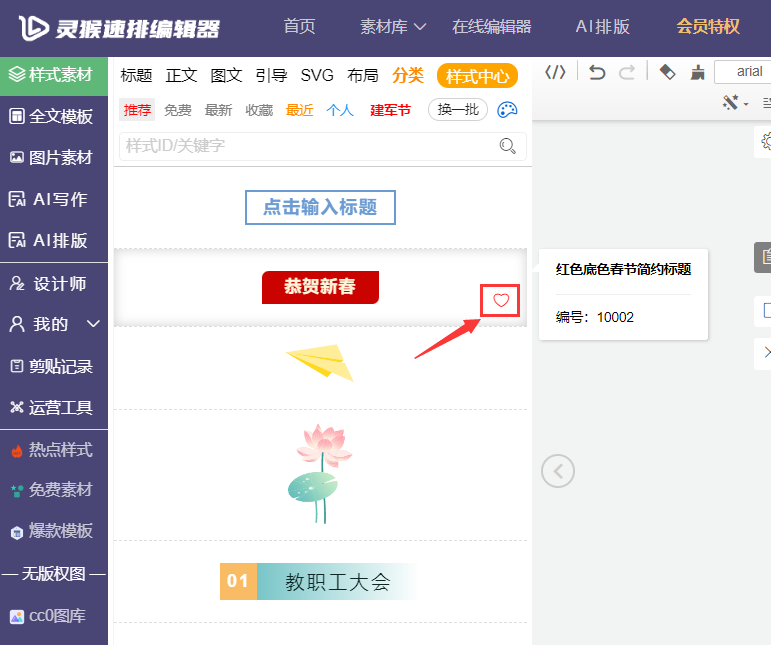Filter styles by 最新
This screenshot has height=645, width=771.
coord(218,110)
